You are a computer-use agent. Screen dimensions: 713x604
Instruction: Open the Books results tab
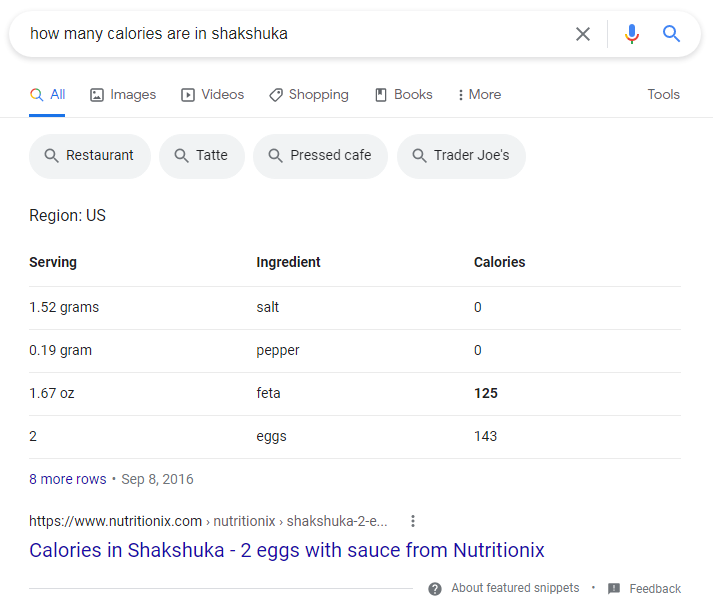pos(403,95)
